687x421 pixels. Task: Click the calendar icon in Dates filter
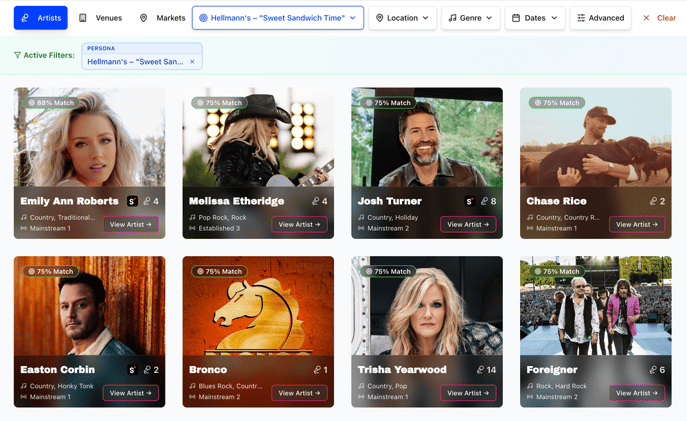click(516, 18)
